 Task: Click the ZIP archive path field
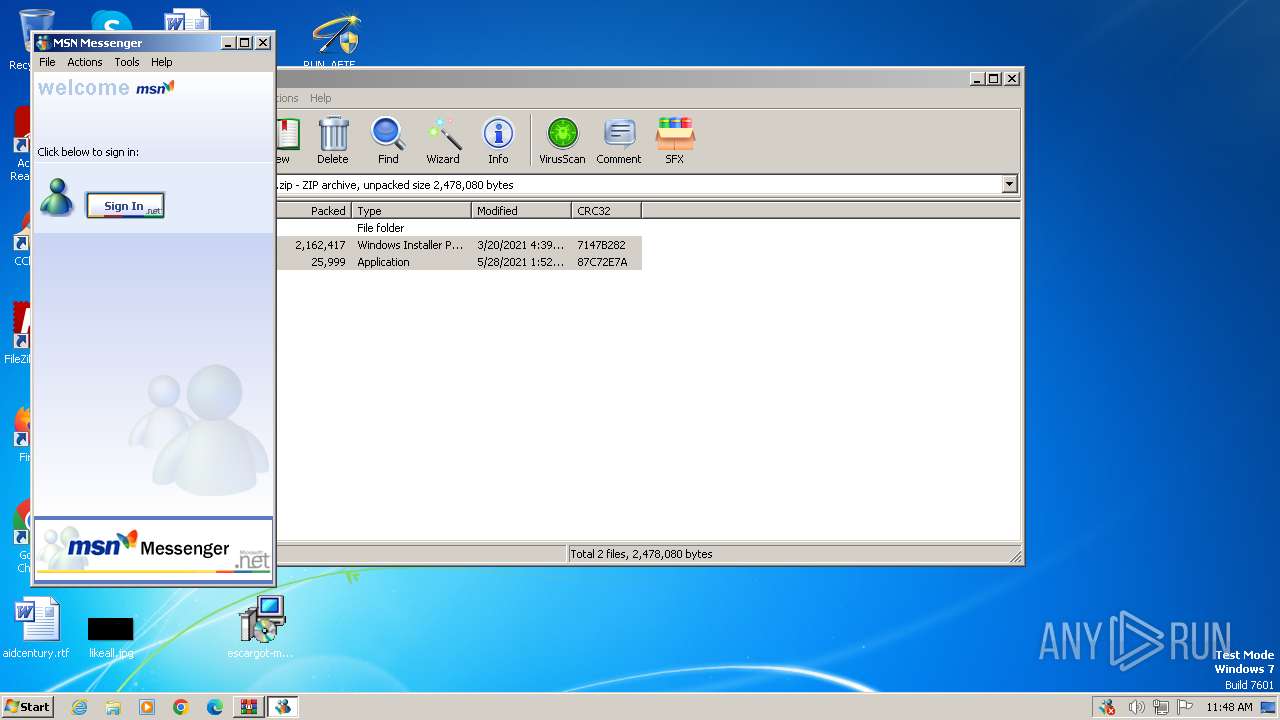pyautogui.click(x=638, y=185)
